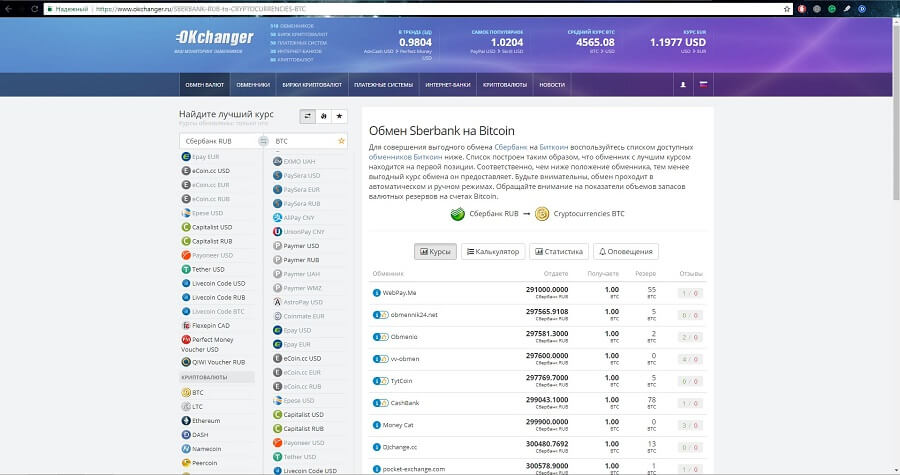Select Paymer USD in right list
Screen dimensions: 900x475
296,246
